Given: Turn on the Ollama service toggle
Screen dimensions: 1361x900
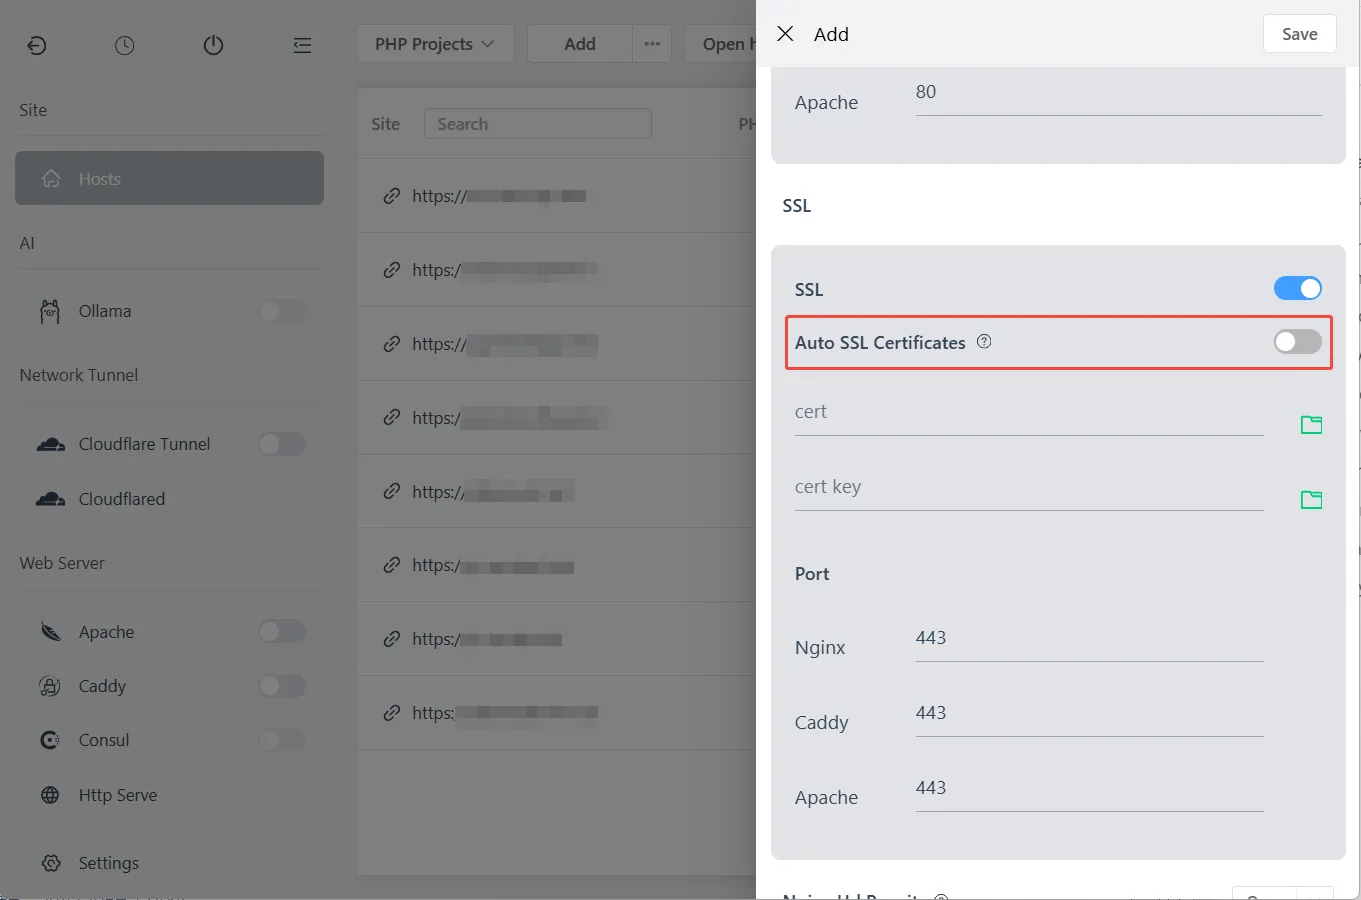Looking at the screenshot, I should pos(282,311).
